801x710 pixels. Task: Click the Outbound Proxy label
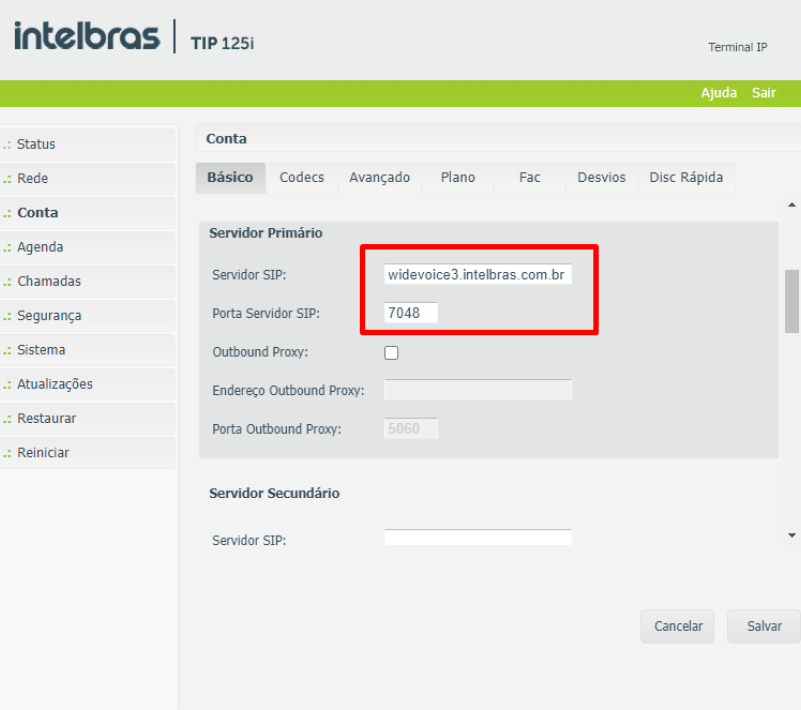(260, 352)
